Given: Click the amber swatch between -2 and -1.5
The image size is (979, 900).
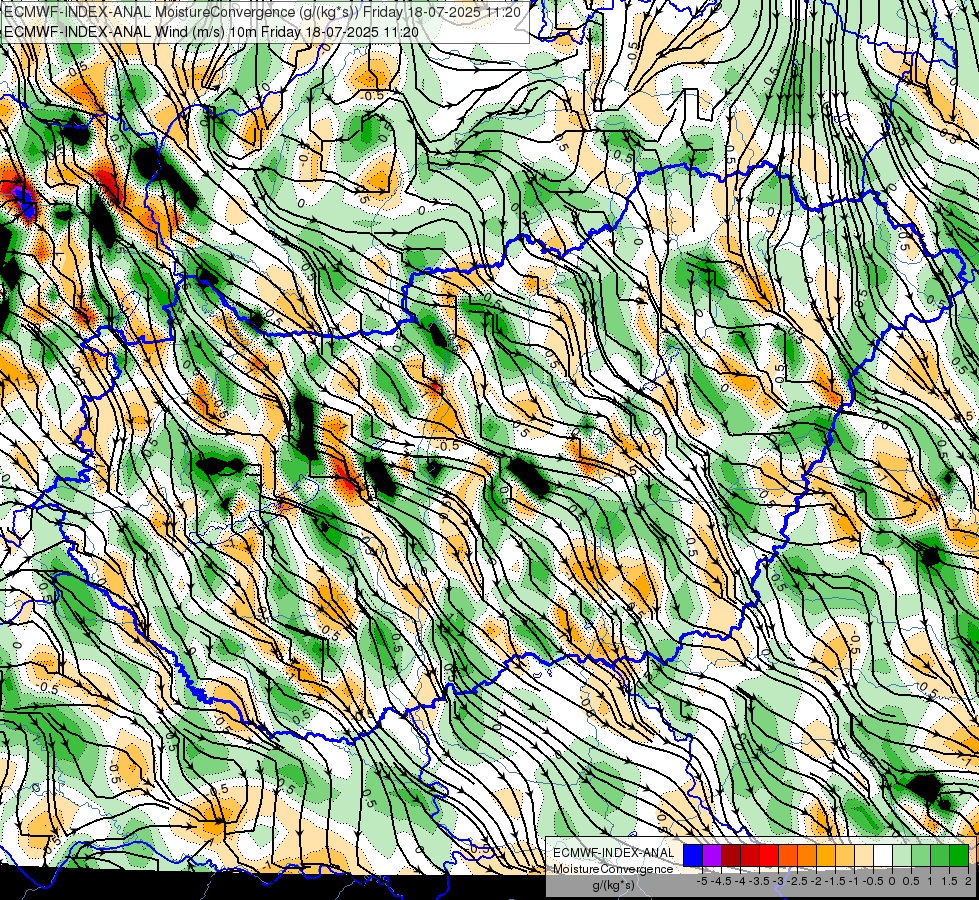Looking at the screenshot, I should tap(826, 856).
